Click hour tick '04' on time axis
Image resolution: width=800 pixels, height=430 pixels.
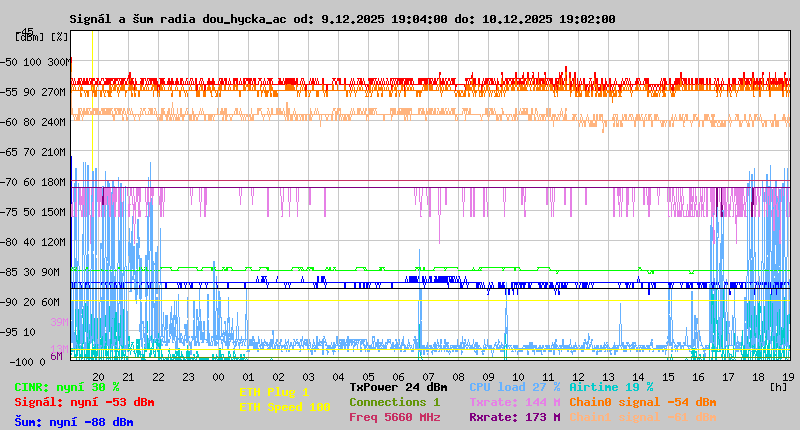[339, 377]
